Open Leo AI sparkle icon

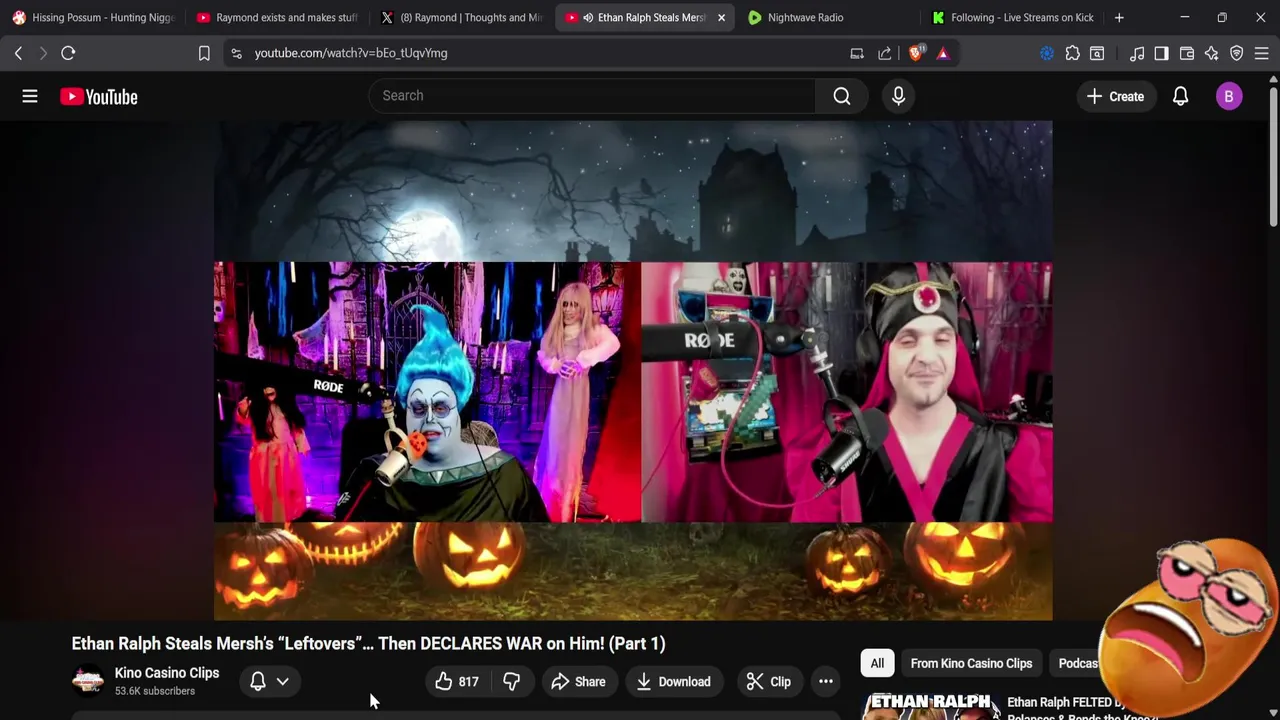coord(1212,53)
